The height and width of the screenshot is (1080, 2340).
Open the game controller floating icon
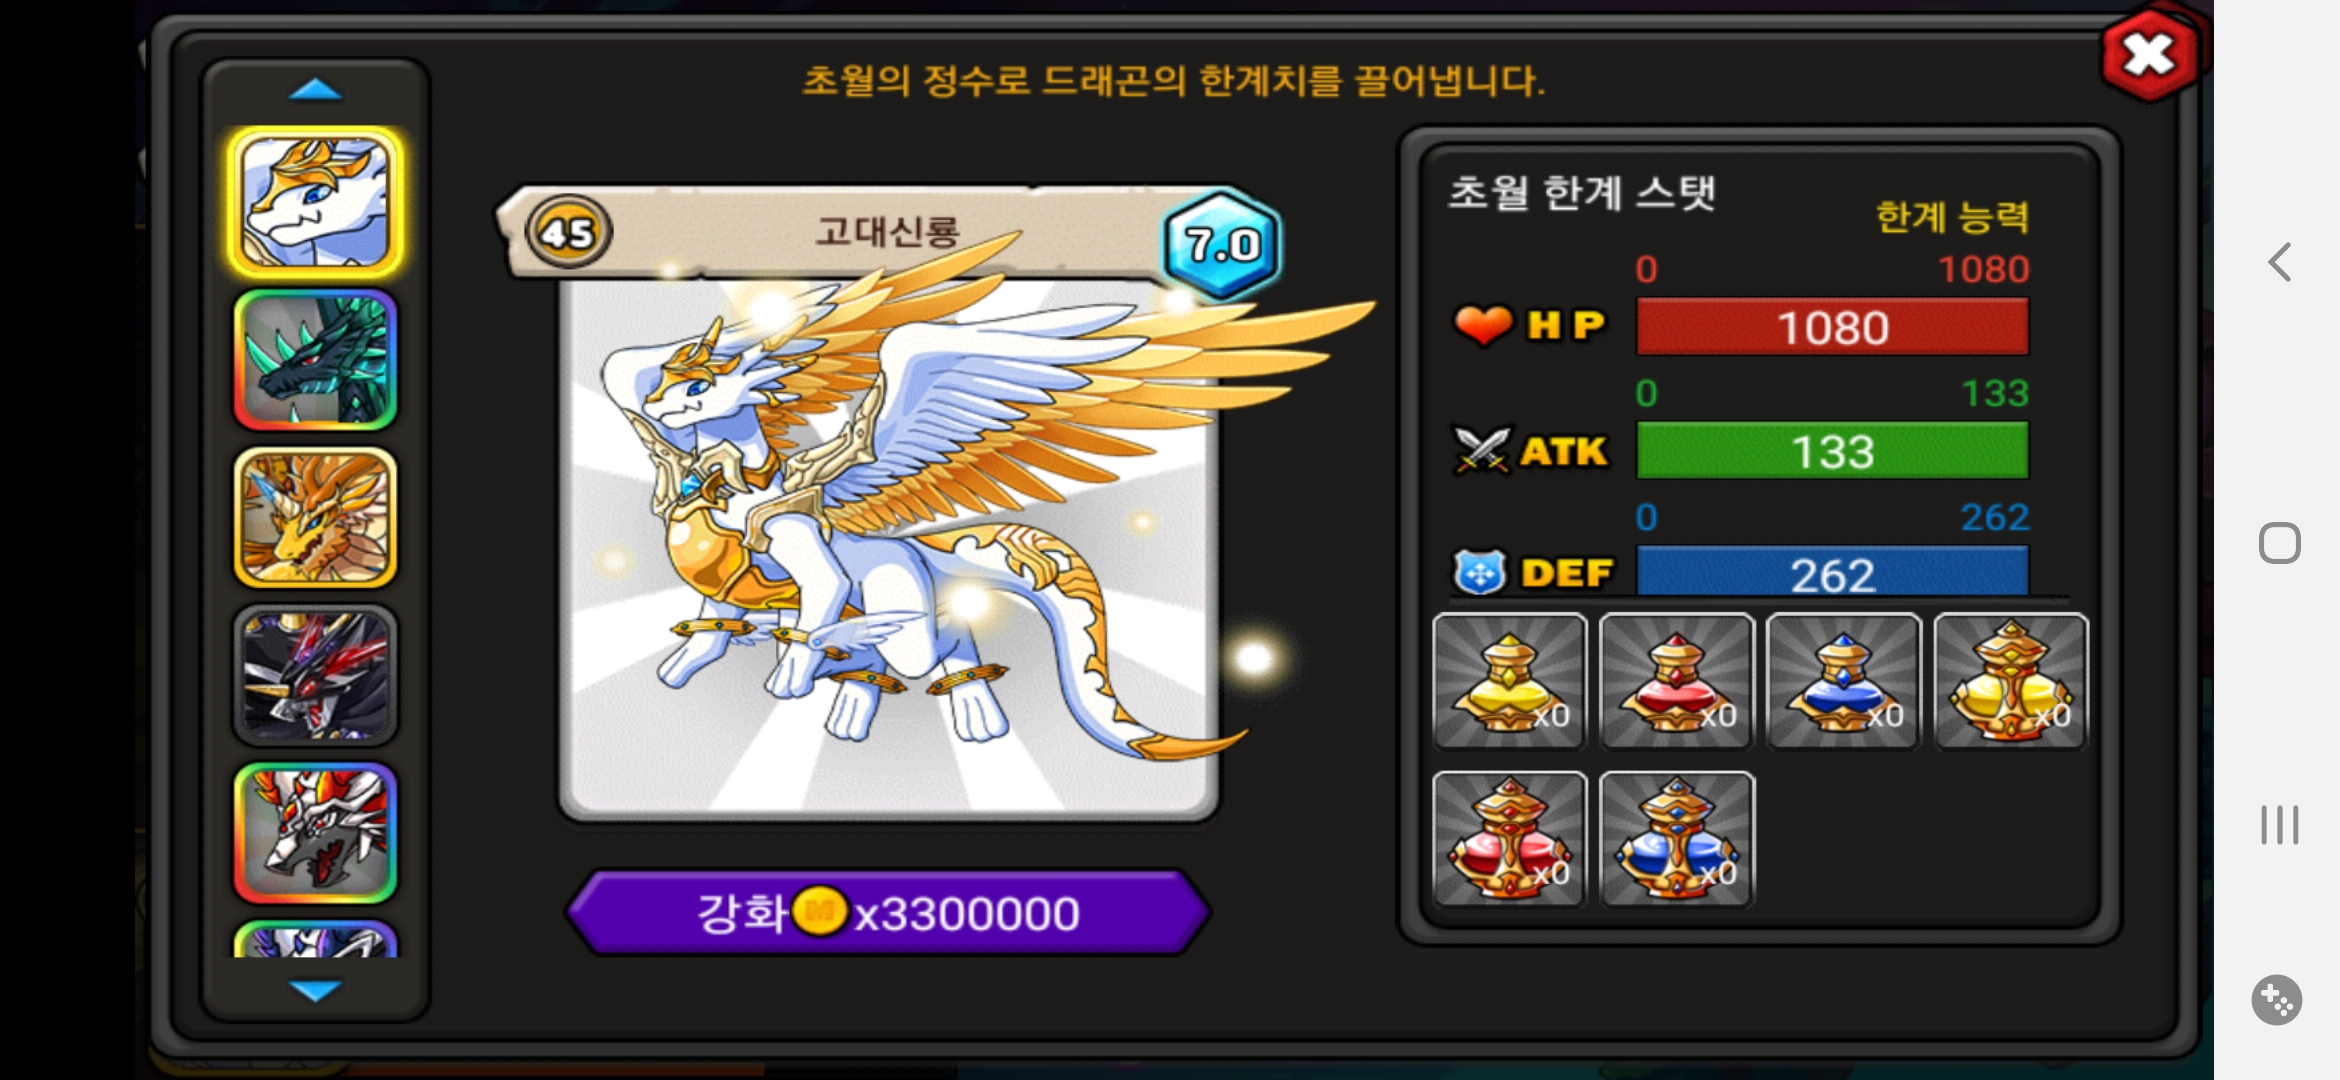(2277, 999)
